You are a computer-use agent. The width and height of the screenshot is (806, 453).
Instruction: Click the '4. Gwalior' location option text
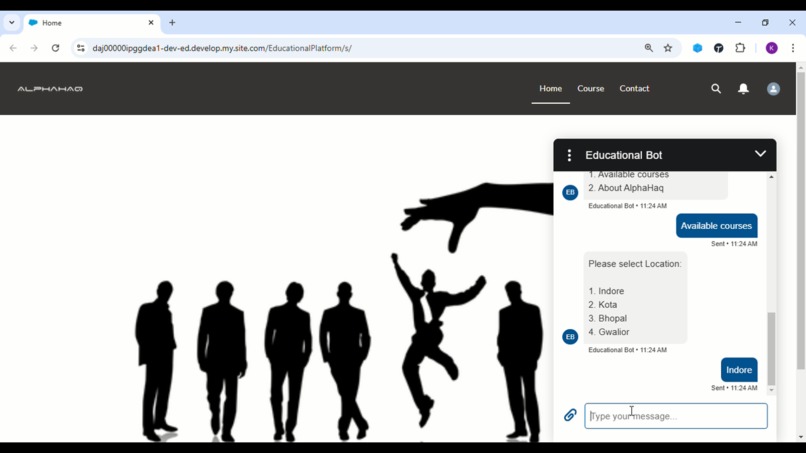pos(609,332)
